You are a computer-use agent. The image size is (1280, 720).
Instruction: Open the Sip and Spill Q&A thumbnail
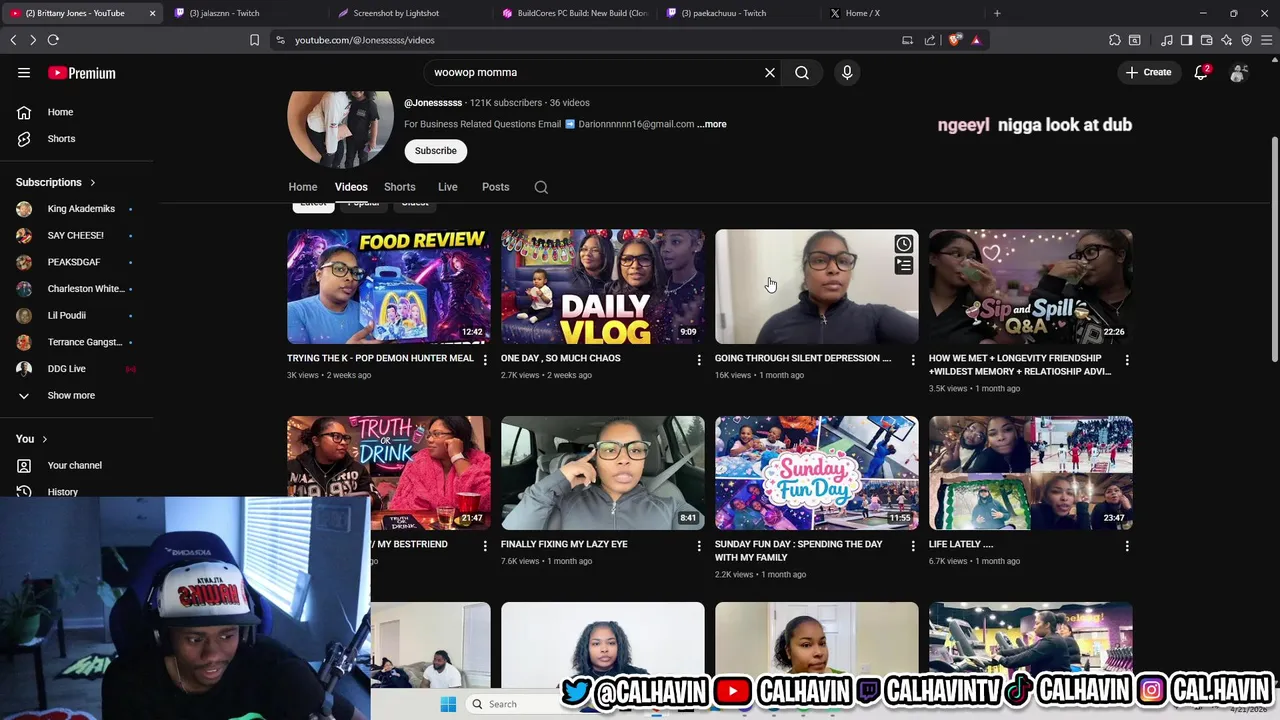(1031, 287)
